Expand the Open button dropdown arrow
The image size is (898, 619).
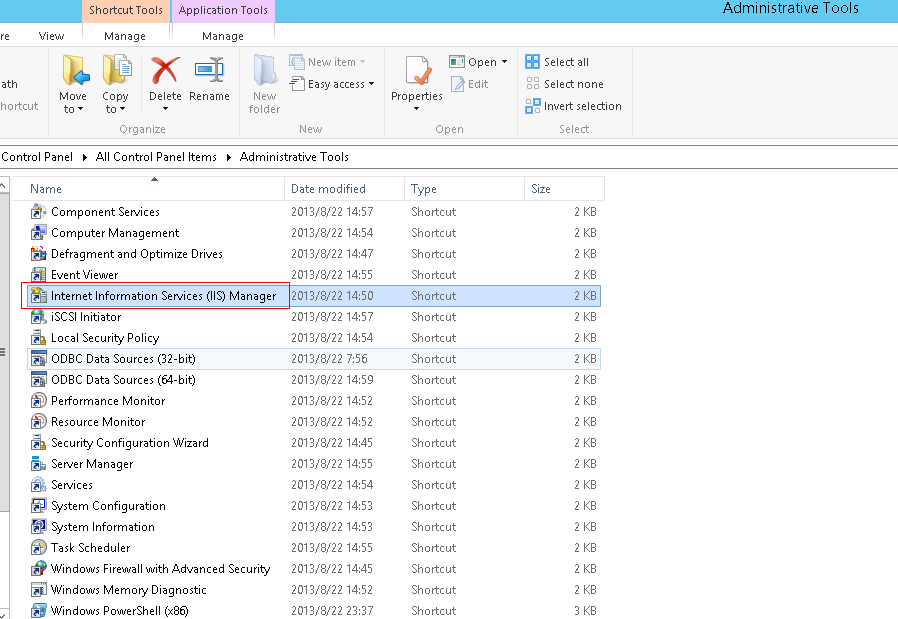(x=505, y=62)
